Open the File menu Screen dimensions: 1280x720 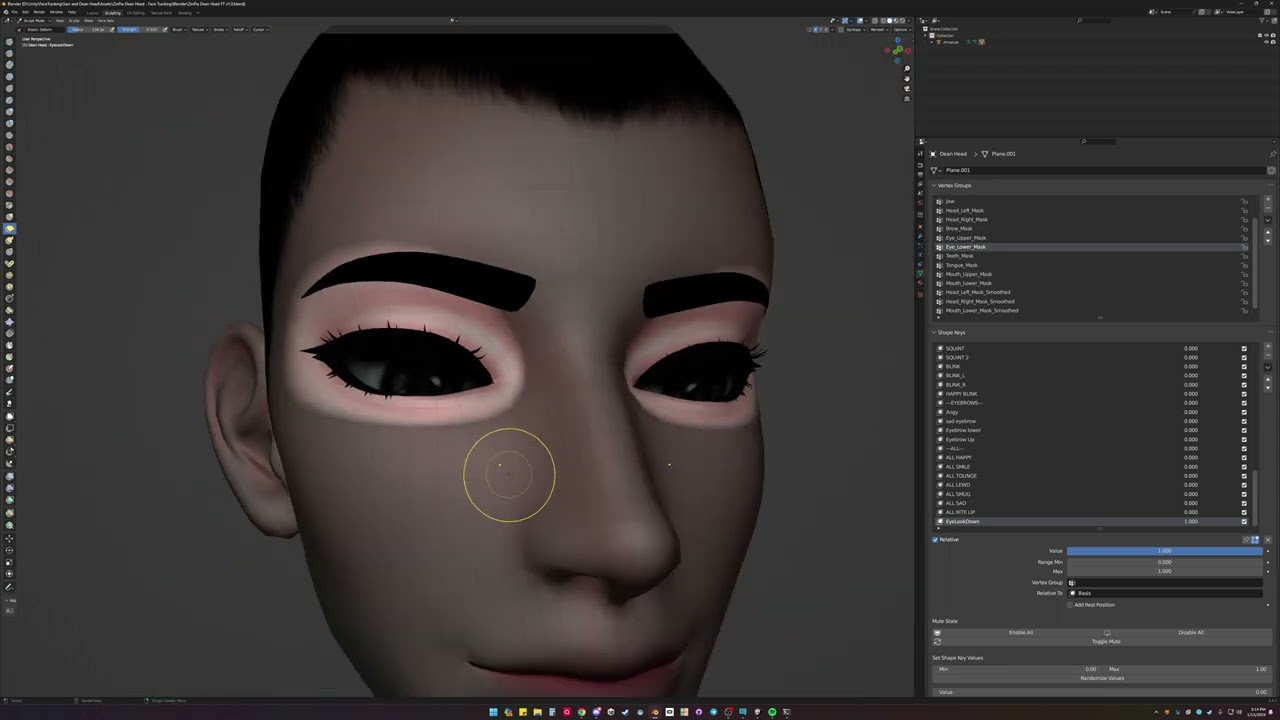pyautogui.click(x=14, y=12)
